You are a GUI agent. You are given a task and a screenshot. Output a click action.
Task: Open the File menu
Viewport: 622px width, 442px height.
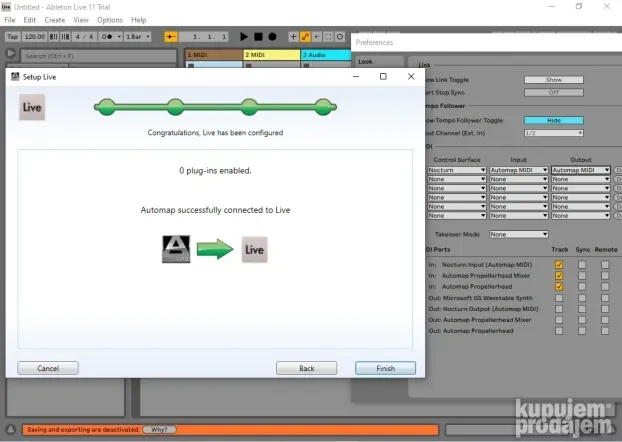pos(10,20)
